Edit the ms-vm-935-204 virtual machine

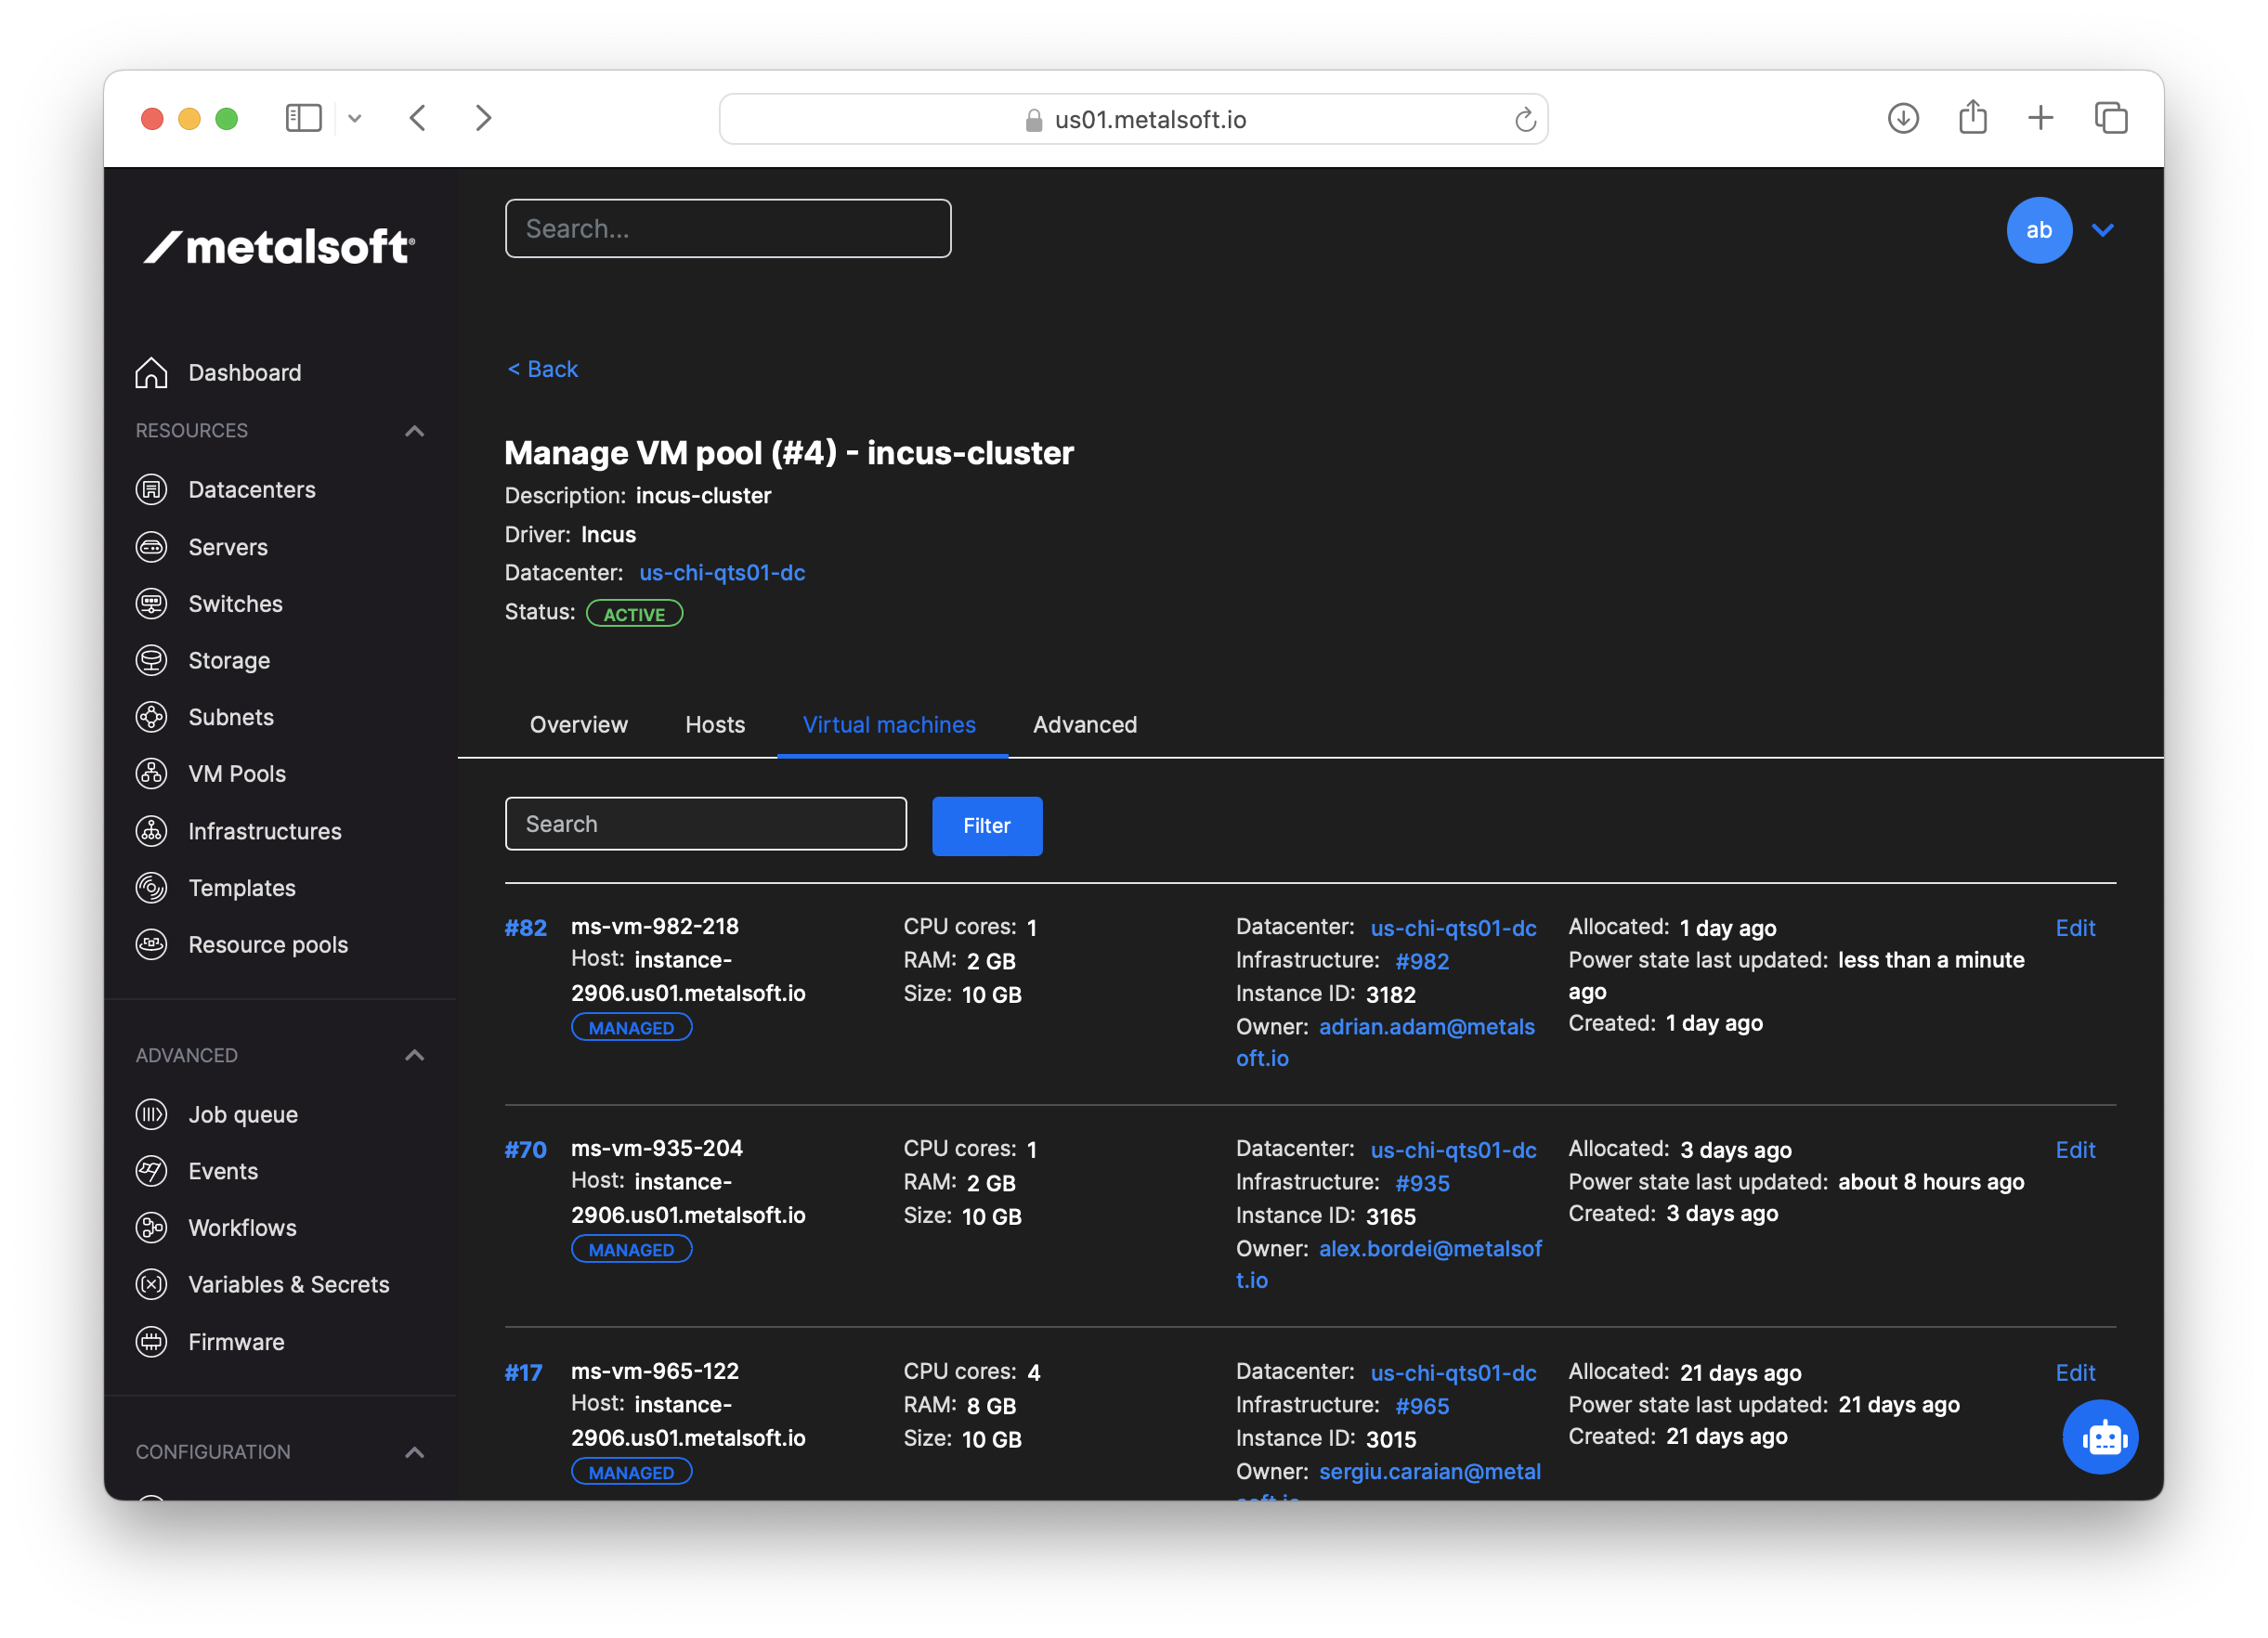pos(2075,1150)
